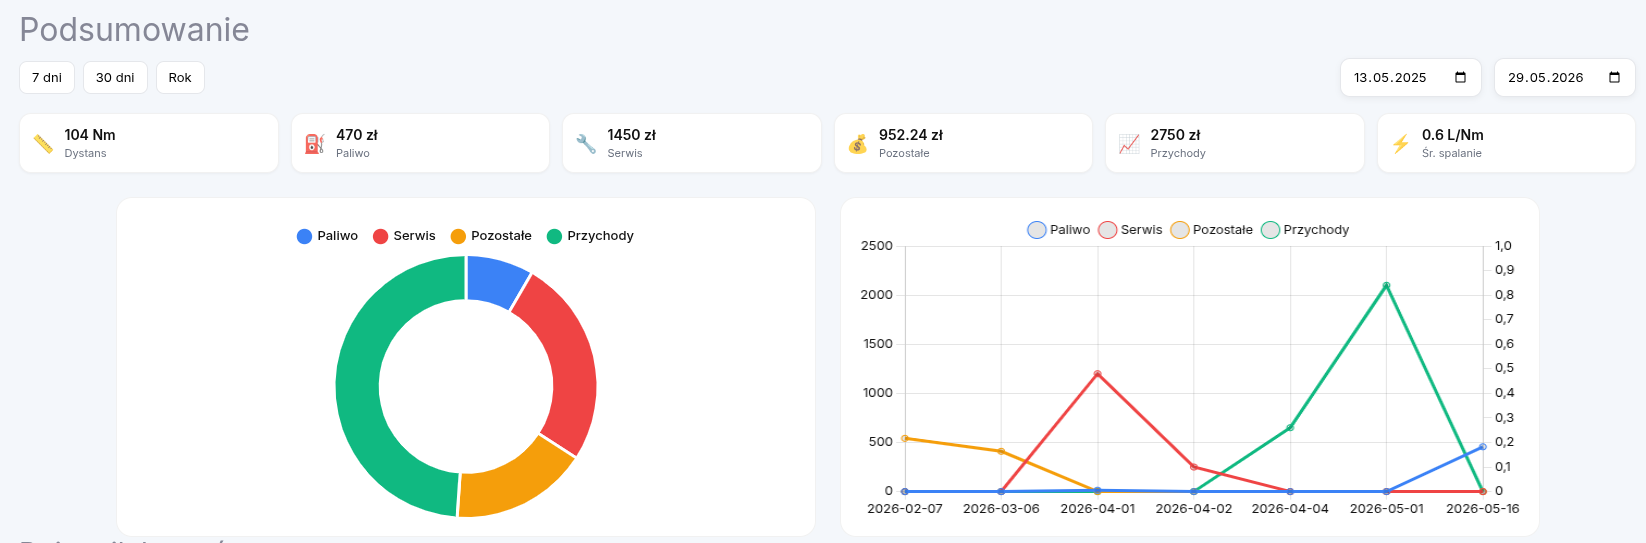
Task: Select the Rok range button
Action: coord(180,78)
